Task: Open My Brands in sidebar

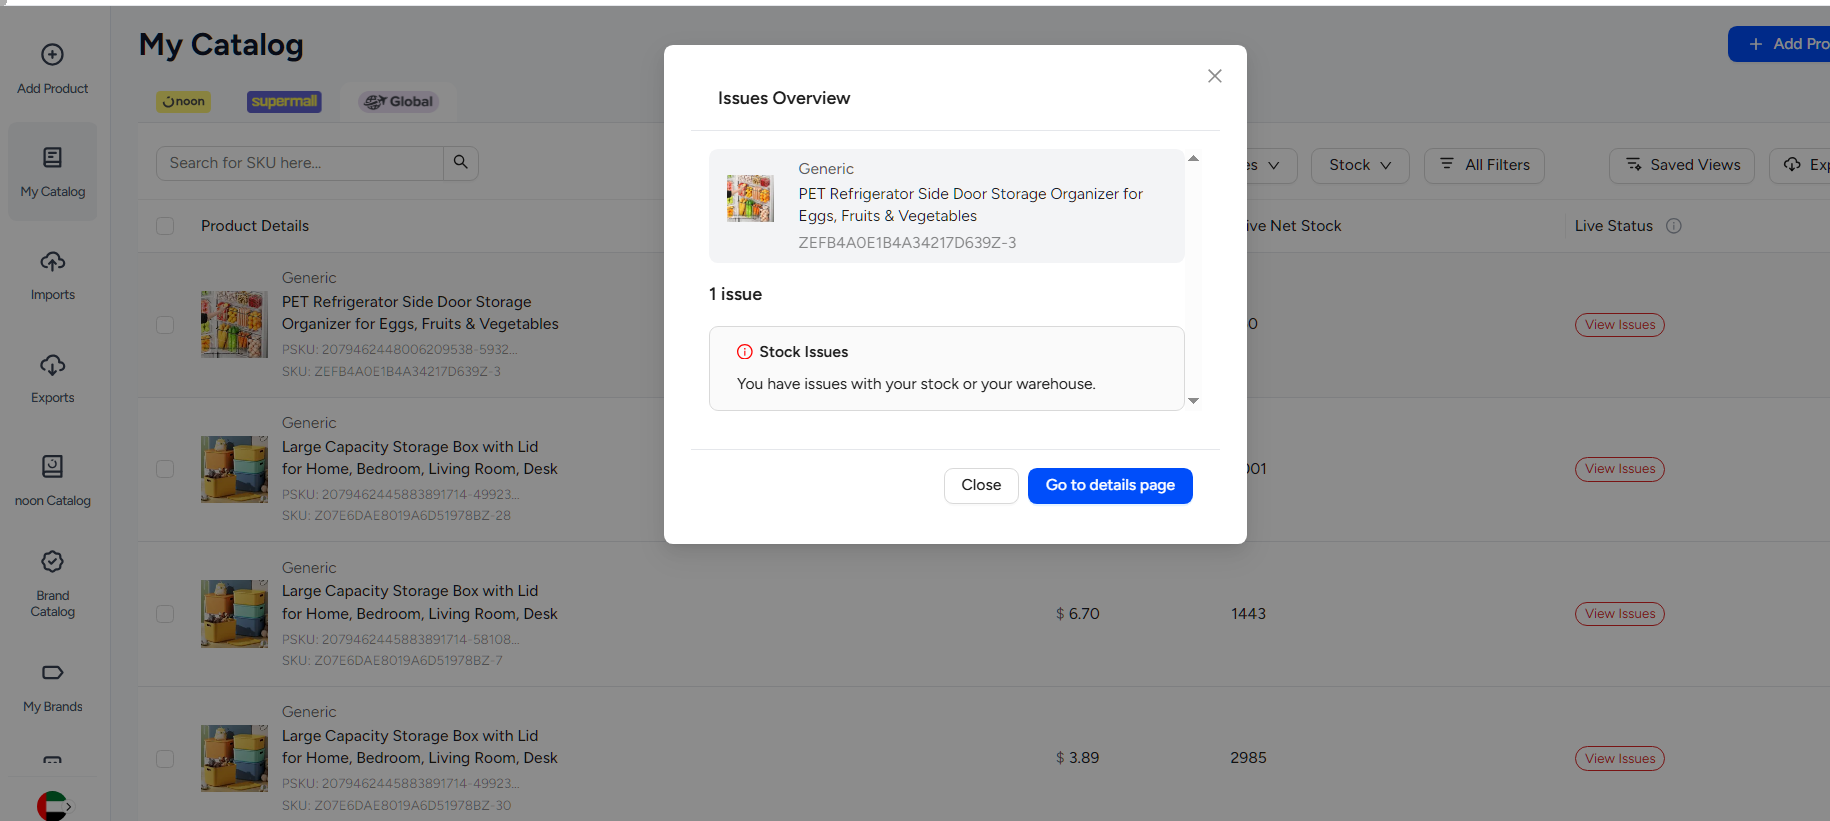Action: point(53,688)
